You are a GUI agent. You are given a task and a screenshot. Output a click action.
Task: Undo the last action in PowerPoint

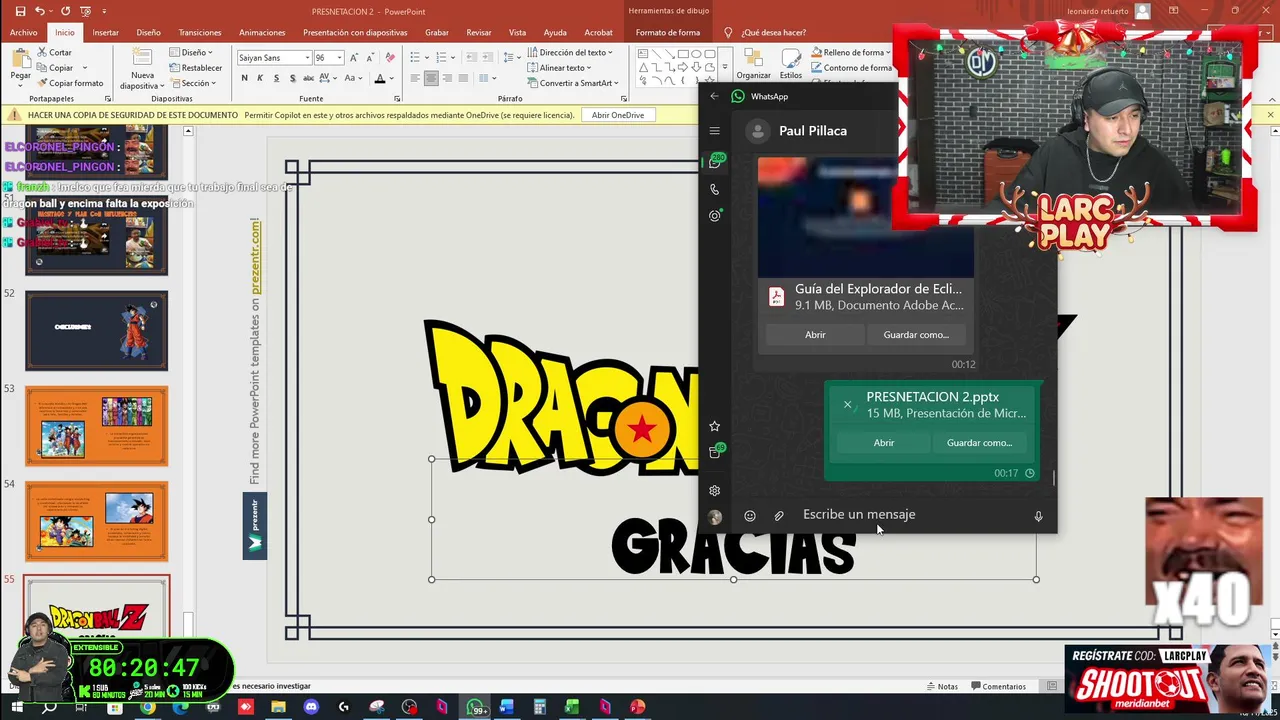tap(39, 11)
